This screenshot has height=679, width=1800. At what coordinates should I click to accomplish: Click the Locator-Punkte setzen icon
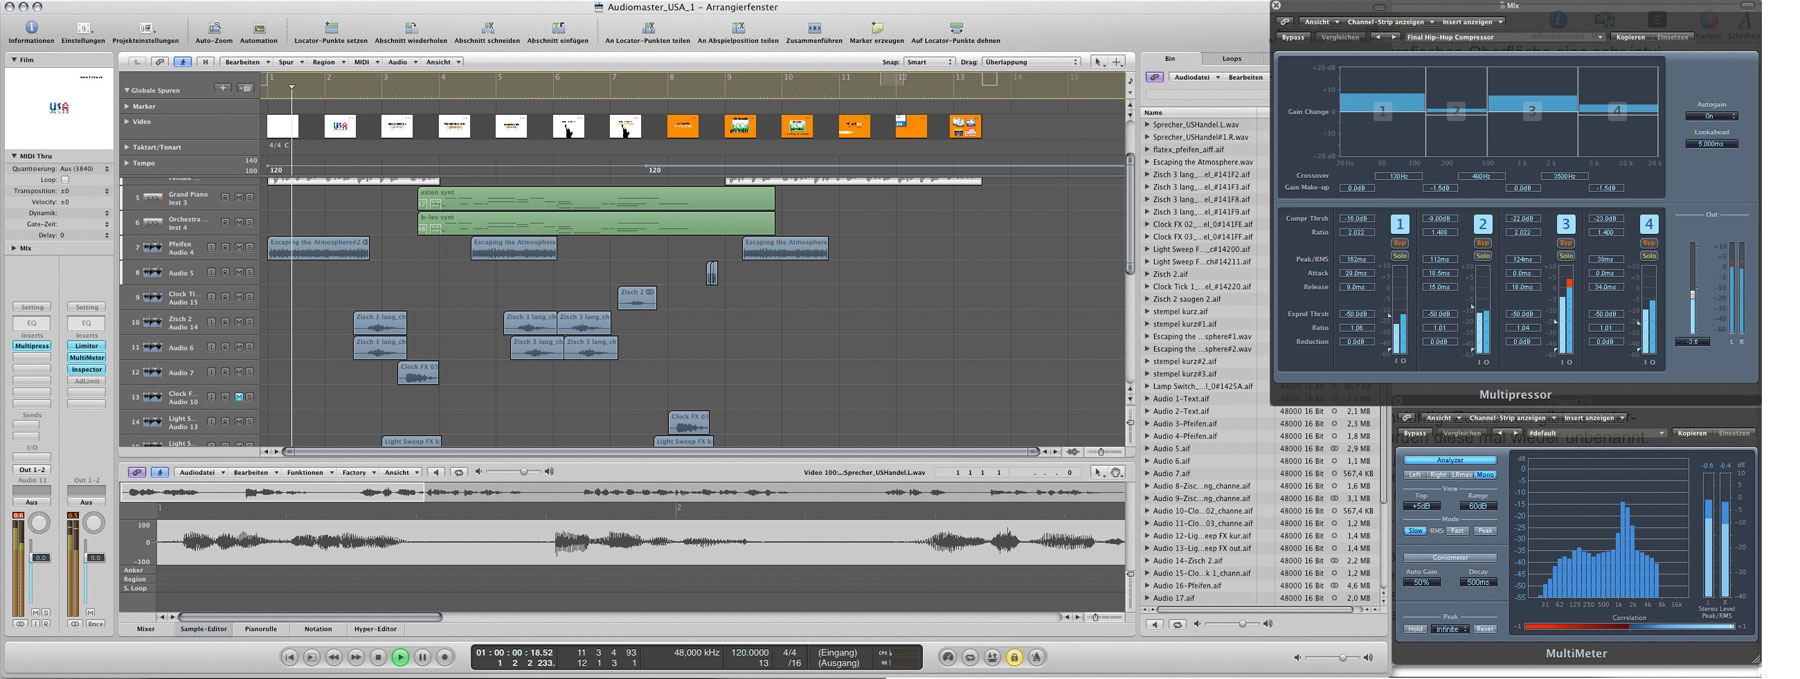(x=331, y=28)
